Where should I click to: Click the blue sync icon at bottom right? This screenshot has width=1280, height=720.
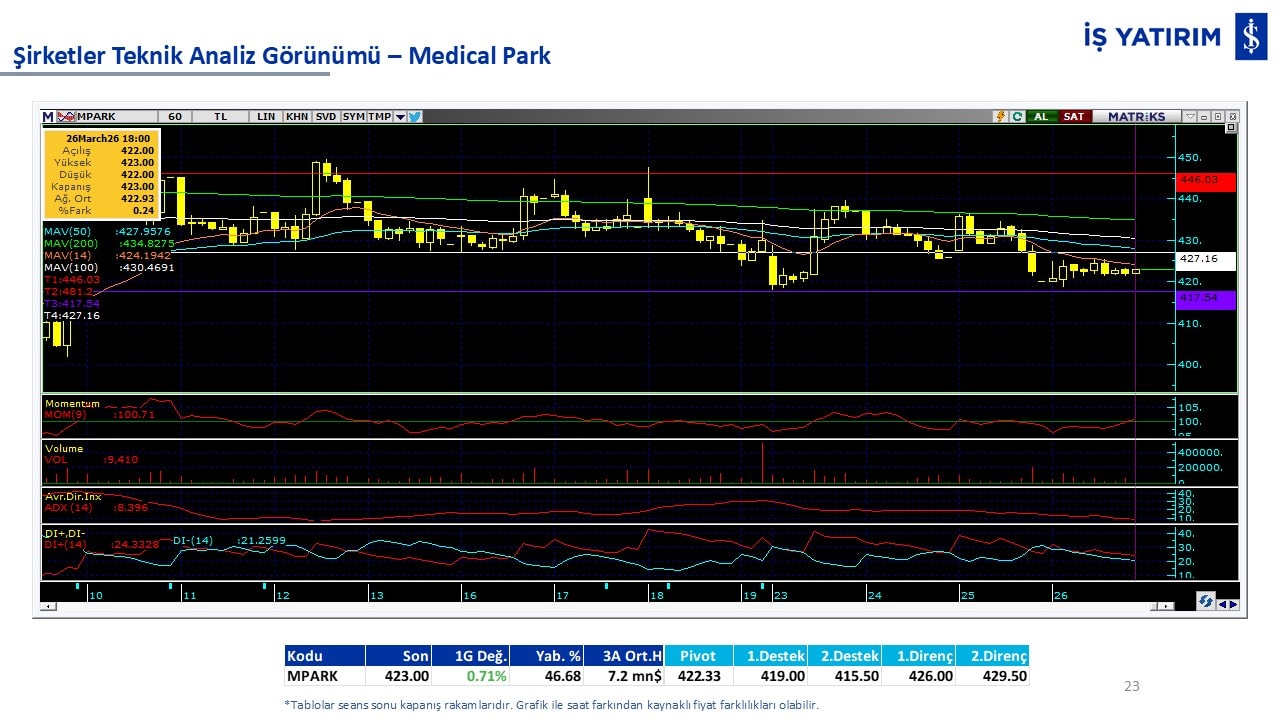click(x=1205, y=601)
